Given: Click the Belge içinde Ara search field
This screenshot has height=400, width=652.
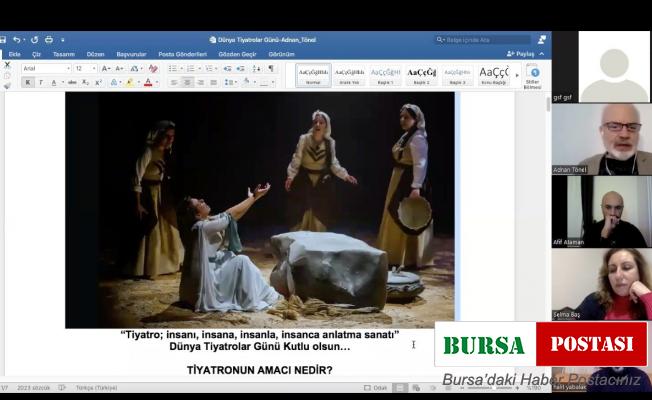Looking at the screenshot, I should pos(483,40).
